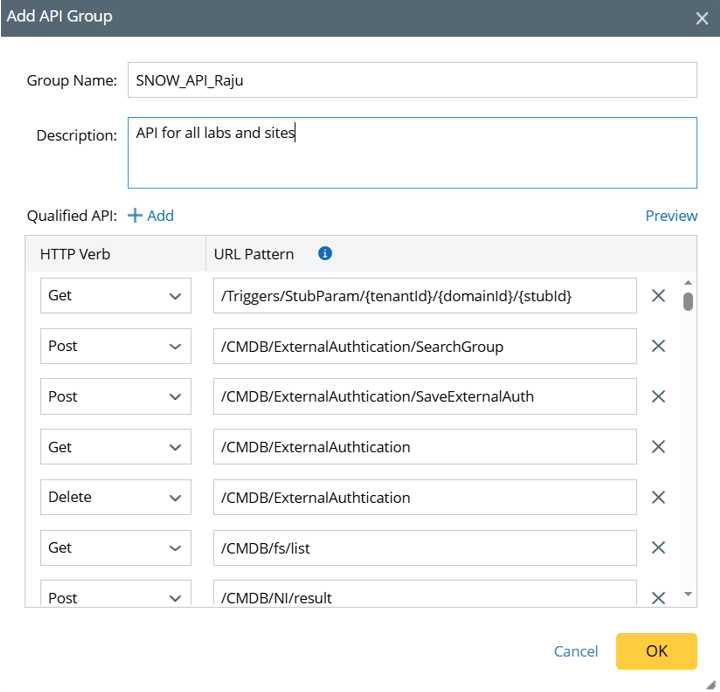Remove the /CMDB/NI/result row
This screenshot has height=692, width=720.
[658, 597]
